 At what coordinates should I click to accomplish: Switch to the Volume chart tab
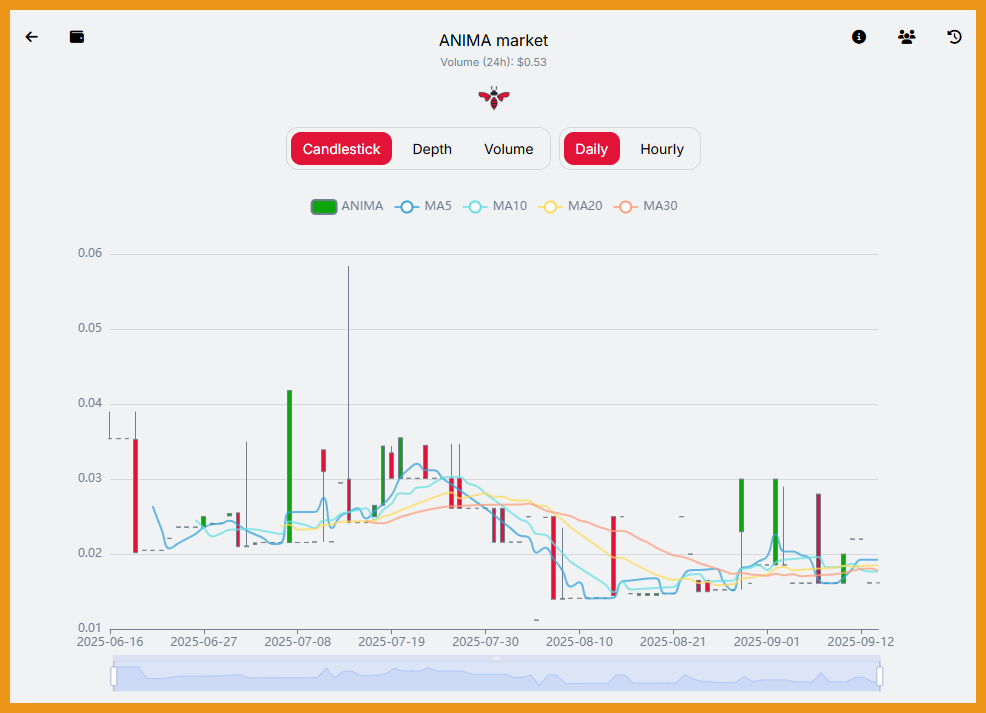pyautogui.click(x=508, y=149)
